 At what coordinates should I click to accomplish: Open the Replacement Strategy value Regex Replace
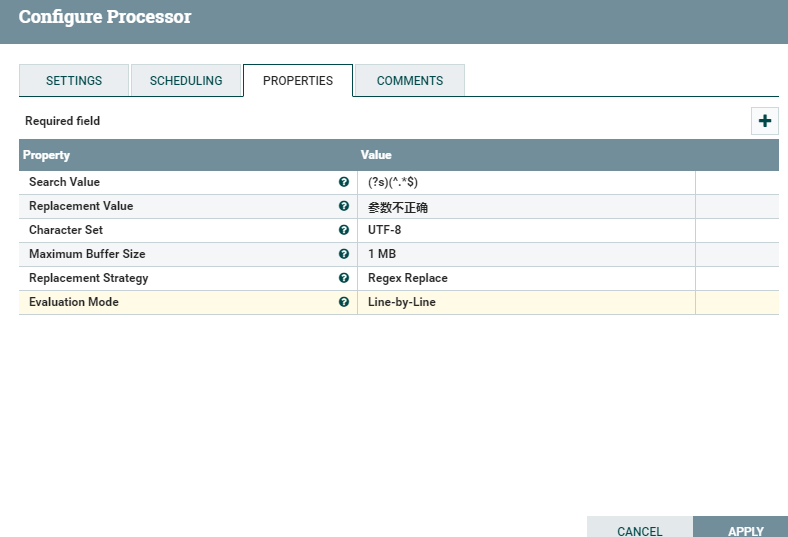pyautogui.click(x=526, y=278)
